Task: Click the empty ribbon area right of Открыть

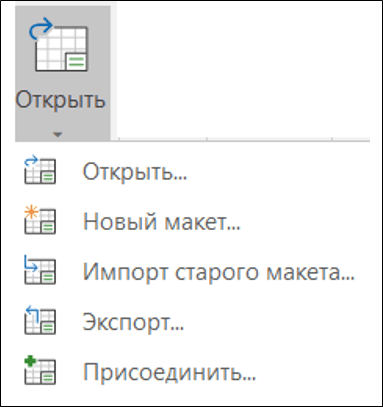Action: [x=243, y=70]
